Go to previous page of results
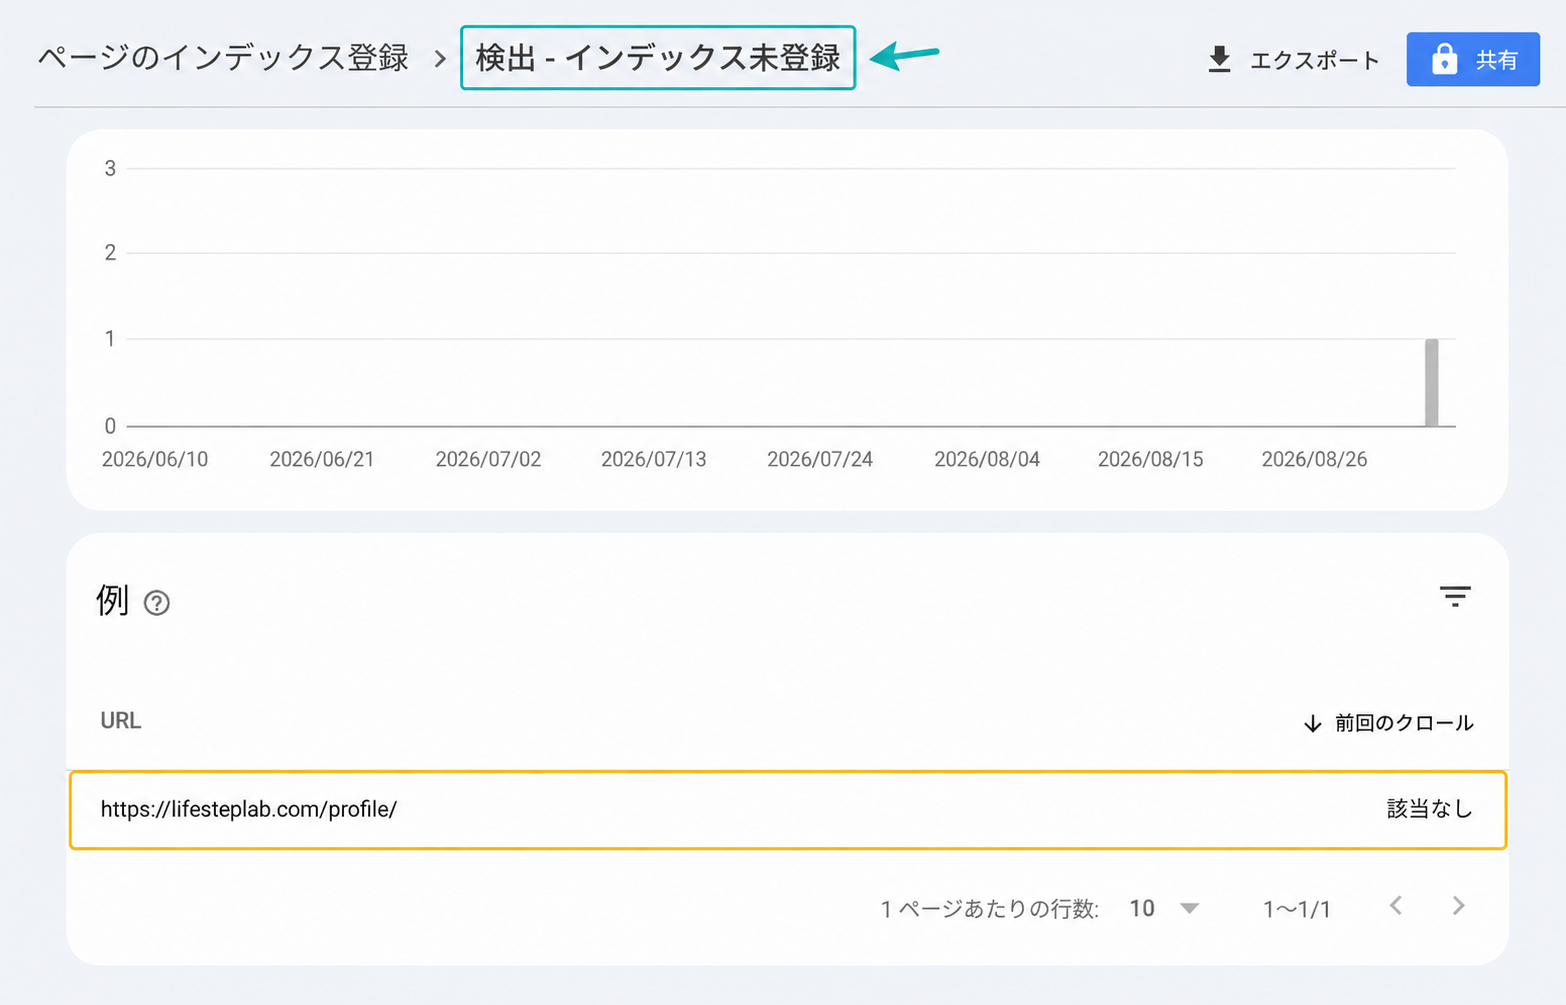The image size is (1566, 1005). point(1396,906)
